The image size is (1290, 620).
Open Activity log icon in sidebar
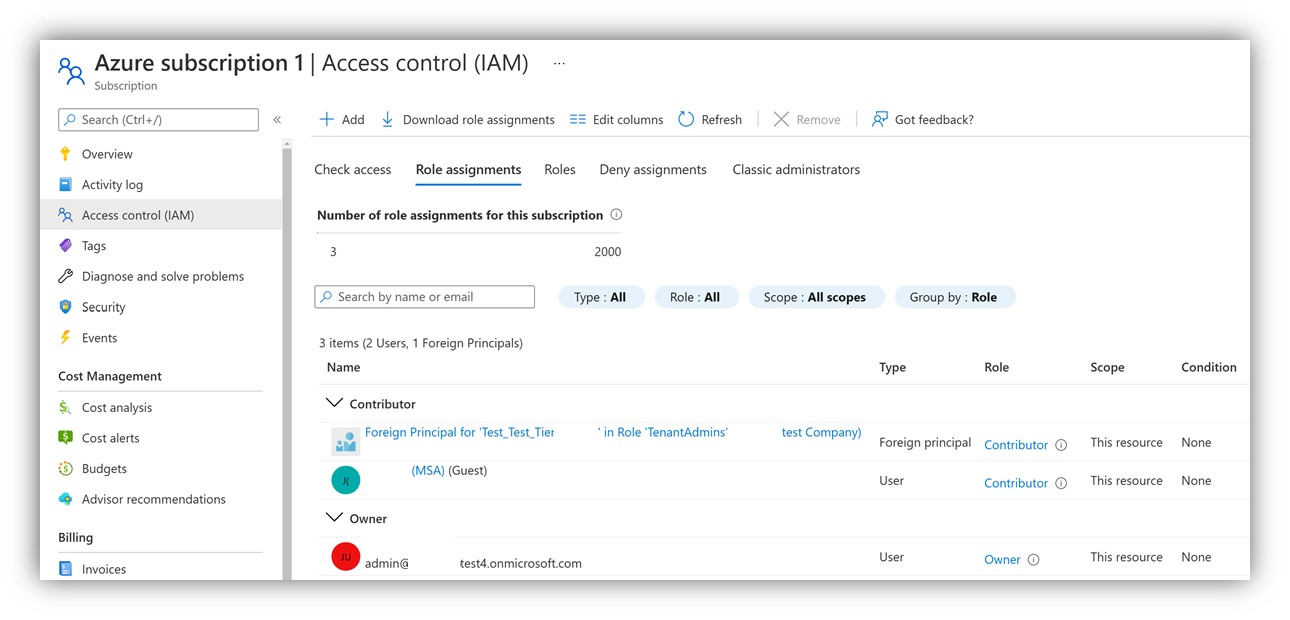pos(65,184)
